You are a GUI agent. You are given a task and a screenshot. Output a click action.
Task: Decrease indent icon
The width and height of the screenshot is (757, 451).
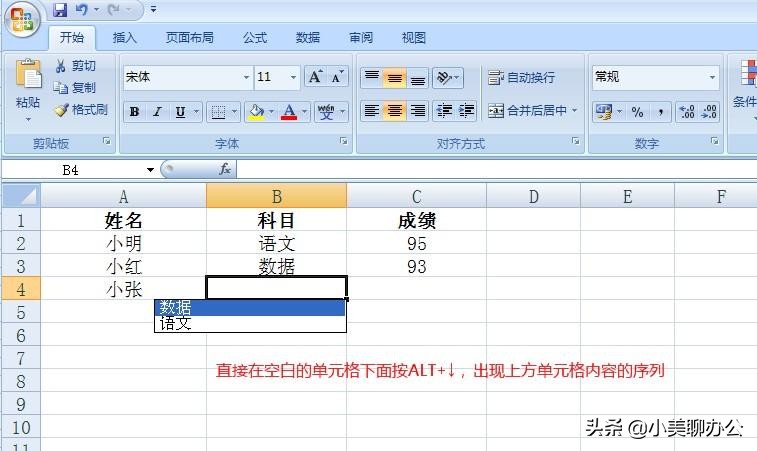(444, 111)
